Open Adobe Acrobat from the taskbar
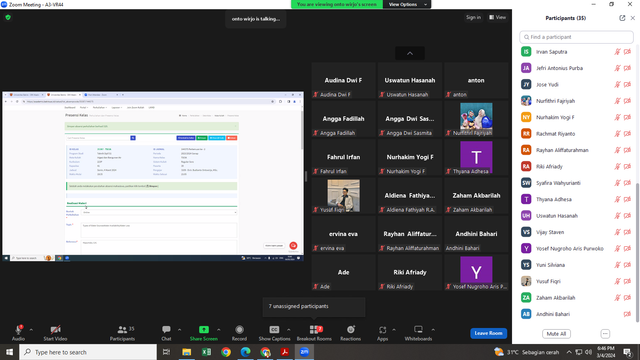 (x=284, y=352)
